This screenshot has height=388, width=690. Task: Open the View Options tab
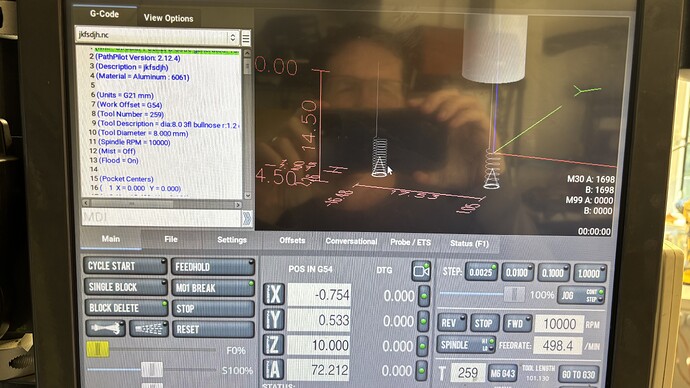click(169, 18)
